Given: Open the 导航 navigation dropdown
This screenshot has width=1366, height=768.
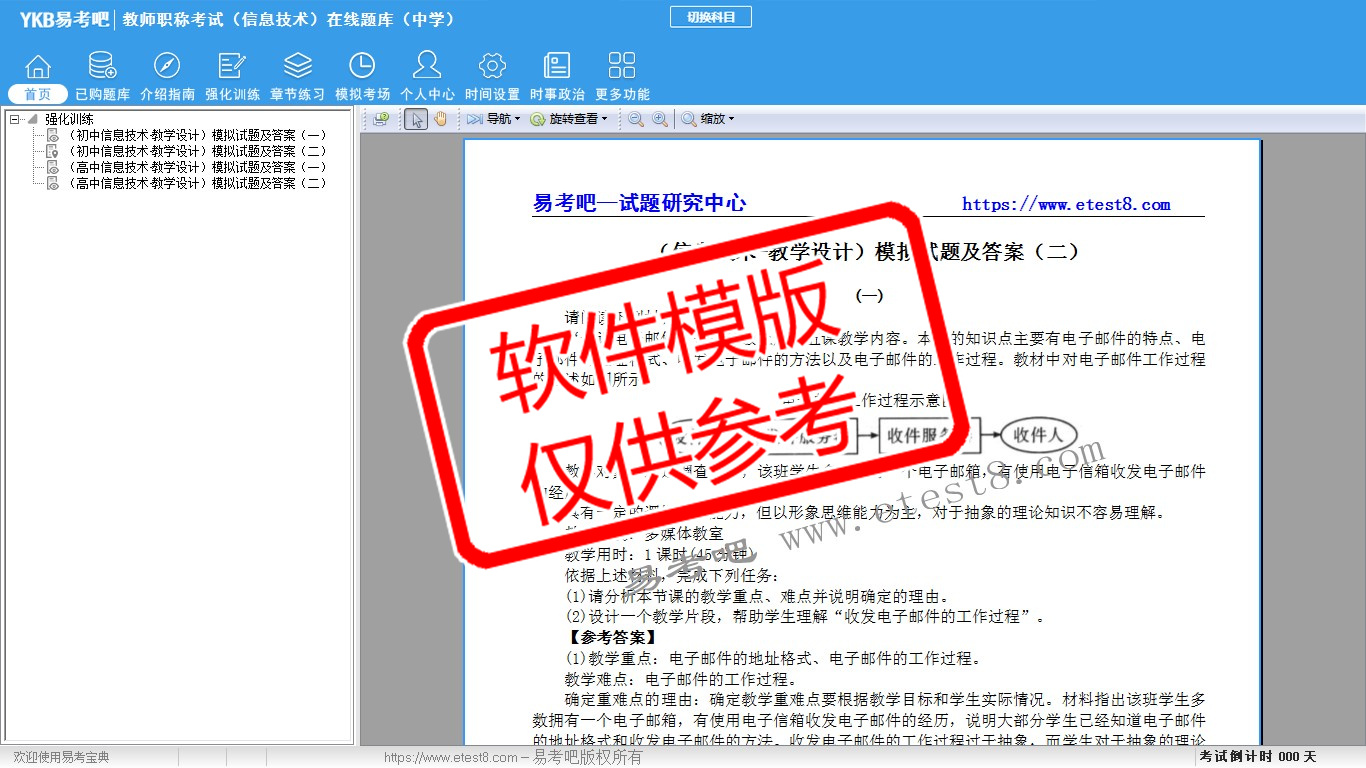Looking at the screenshot, I should pyautogui.click(x=494, y=119).
